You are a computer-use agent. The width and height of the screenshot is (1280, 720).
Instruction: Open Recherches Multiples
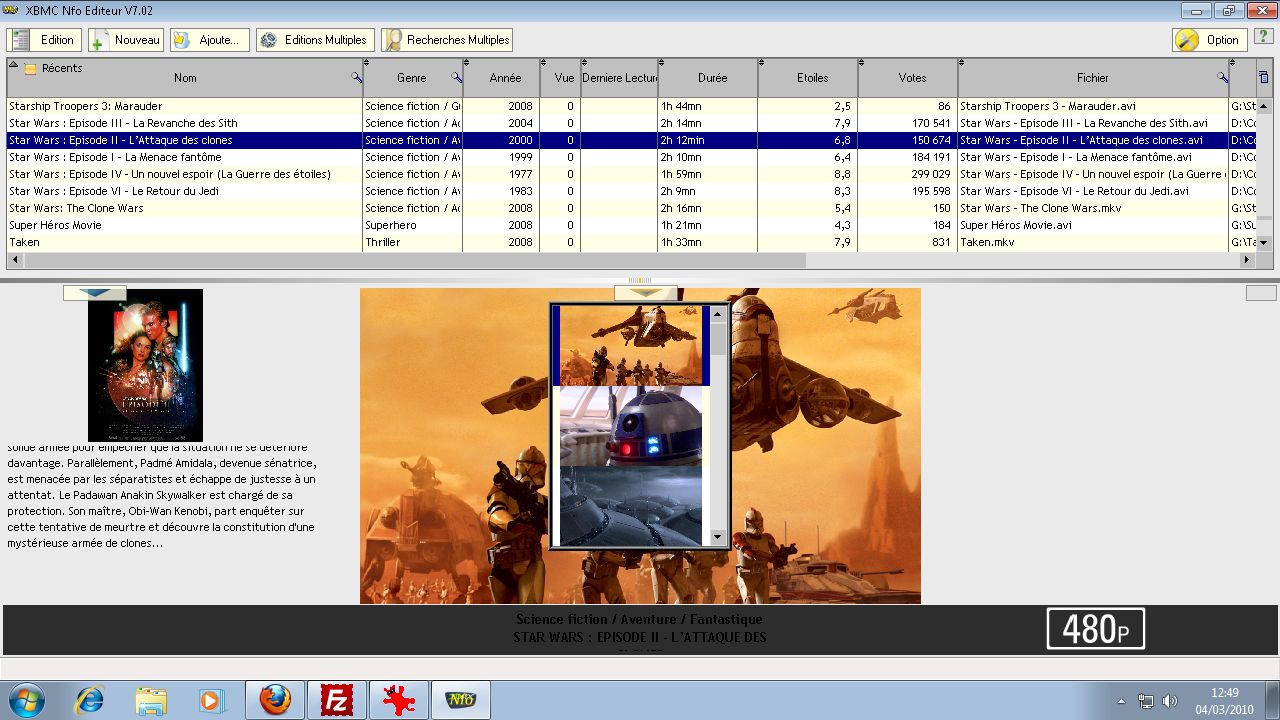(x=447, y=40)
